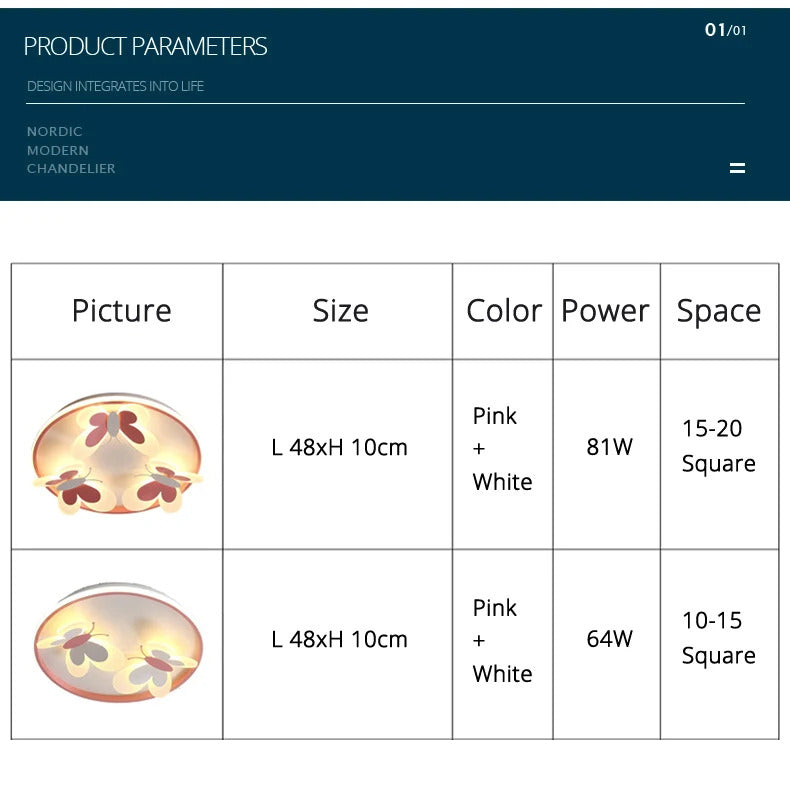790x786 pixels.
Task: Click the equals-sign menu icon in header
Action: tap(737, 168)
